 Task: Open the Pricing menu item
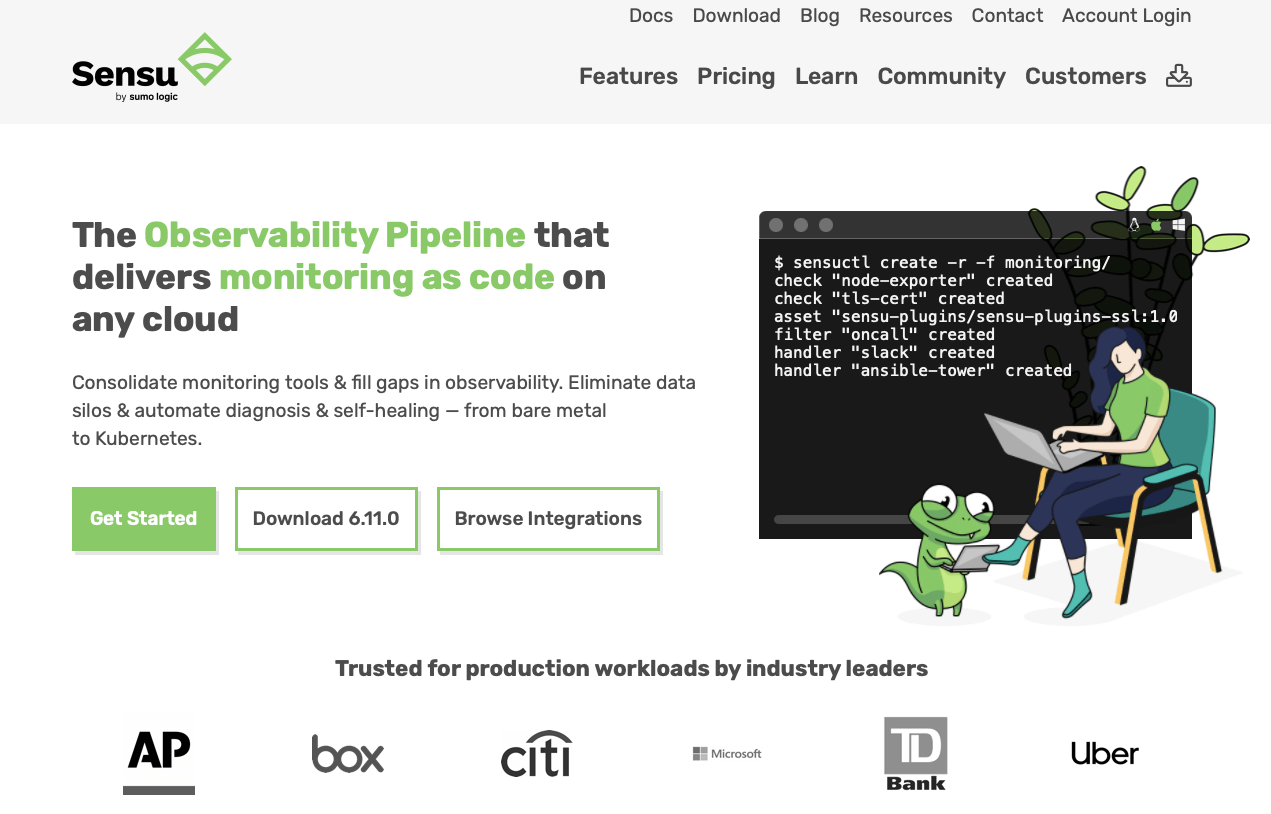pyautogui.click(x=736, y=76)
